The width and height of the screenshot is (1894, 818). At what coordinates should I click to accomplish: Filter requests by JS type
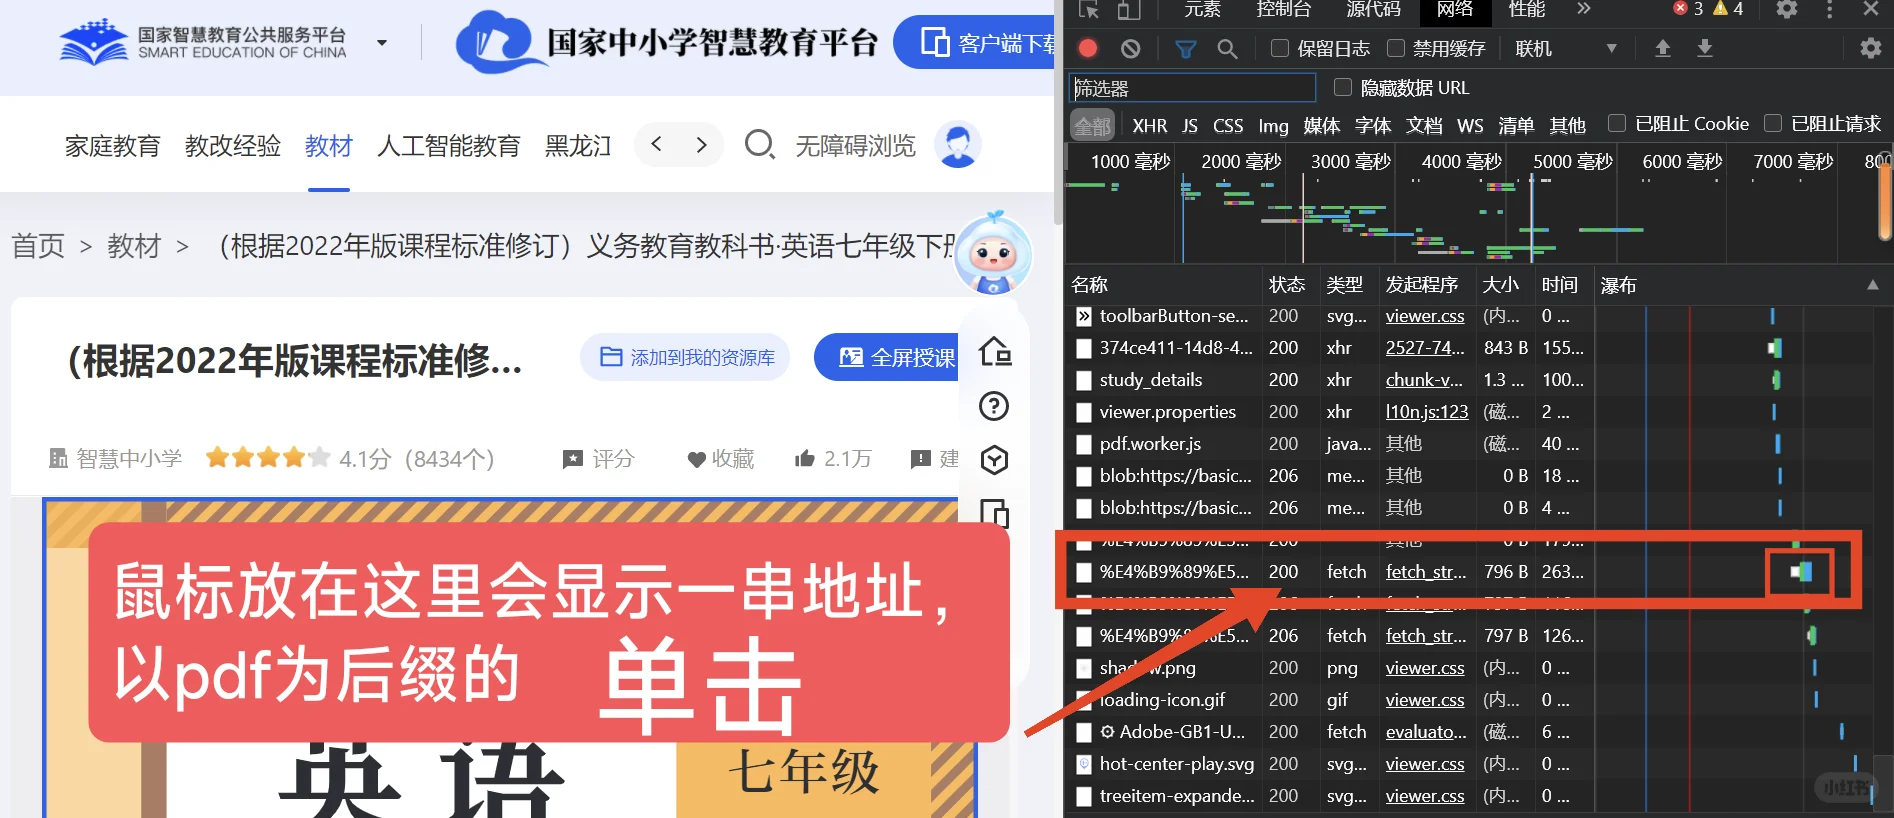point(1189,125)
